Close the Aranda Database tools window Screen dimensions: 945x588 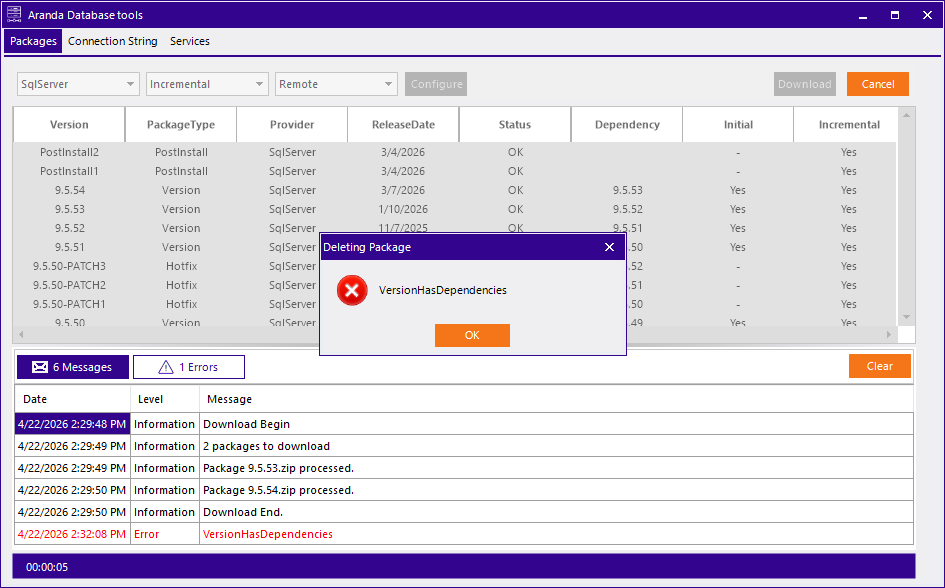[x=927, y=15]
